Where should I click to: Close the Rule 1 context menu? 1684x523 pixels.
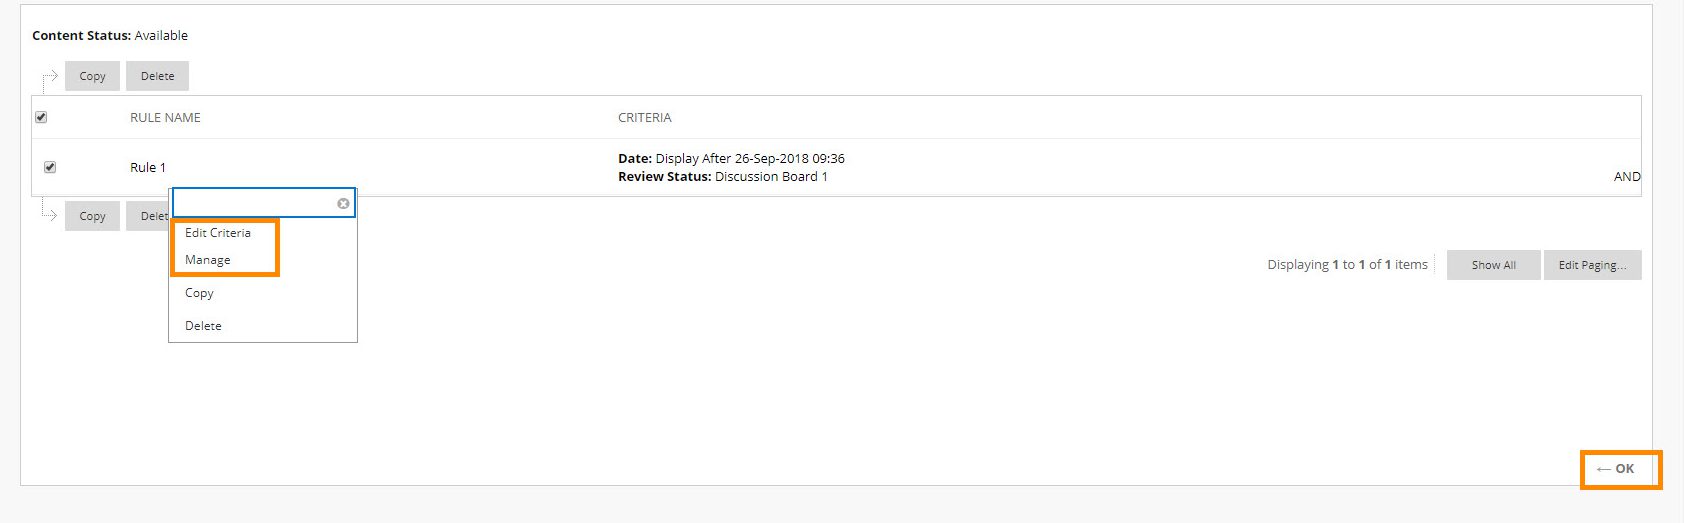(x=343, y=203)
